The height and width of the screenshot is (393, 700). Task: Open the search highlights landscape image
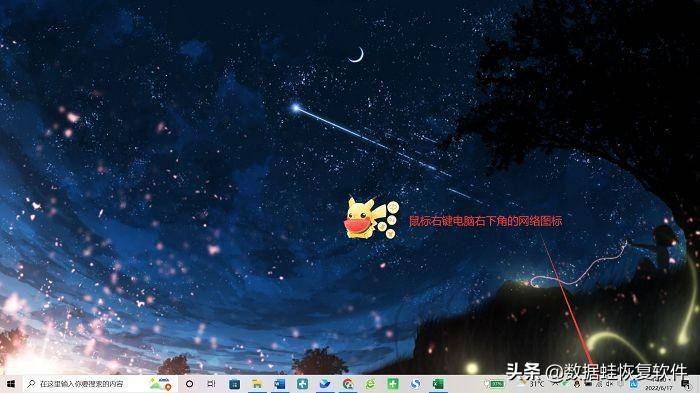click(160, 384)
